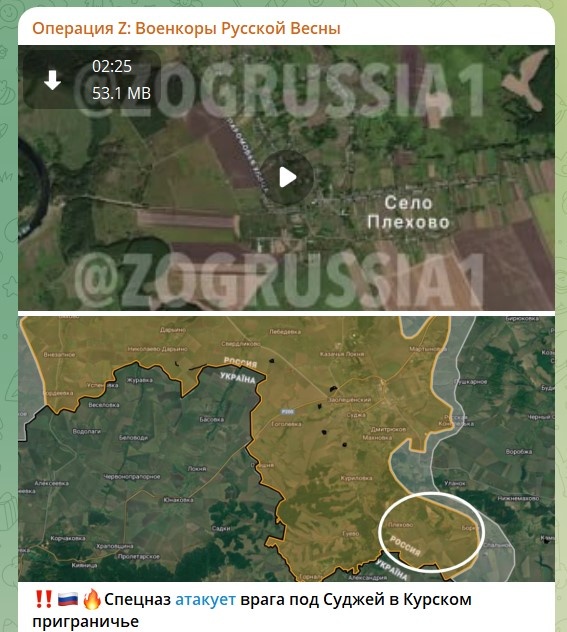Click the @ZOGRUSSIA1 watermark at video top

(x=278, y=90)
